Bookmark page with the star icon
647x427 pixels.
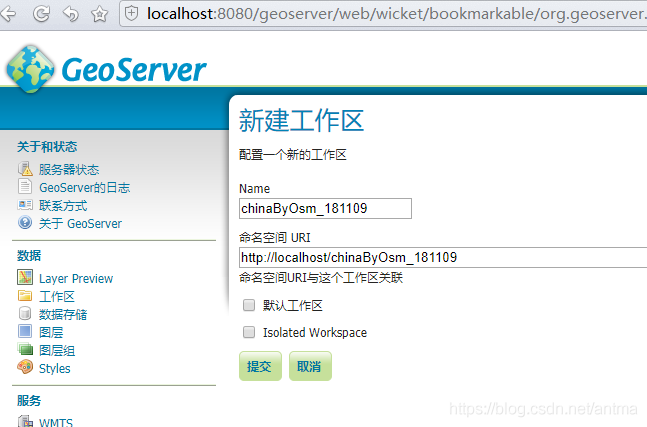(99, 14)
